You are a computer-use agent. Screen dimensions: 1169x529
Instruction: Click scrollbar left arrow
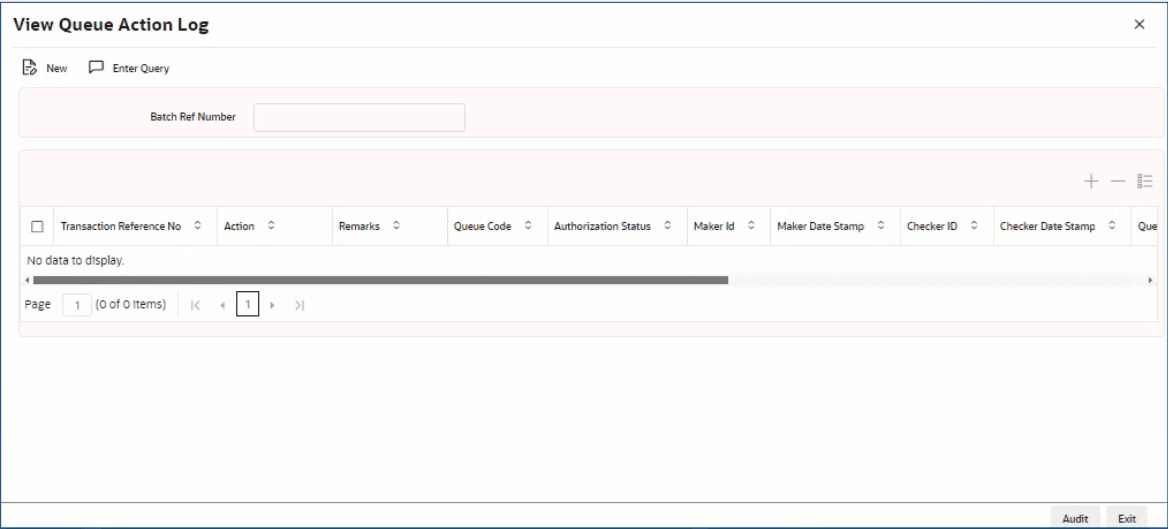[27, 280]
